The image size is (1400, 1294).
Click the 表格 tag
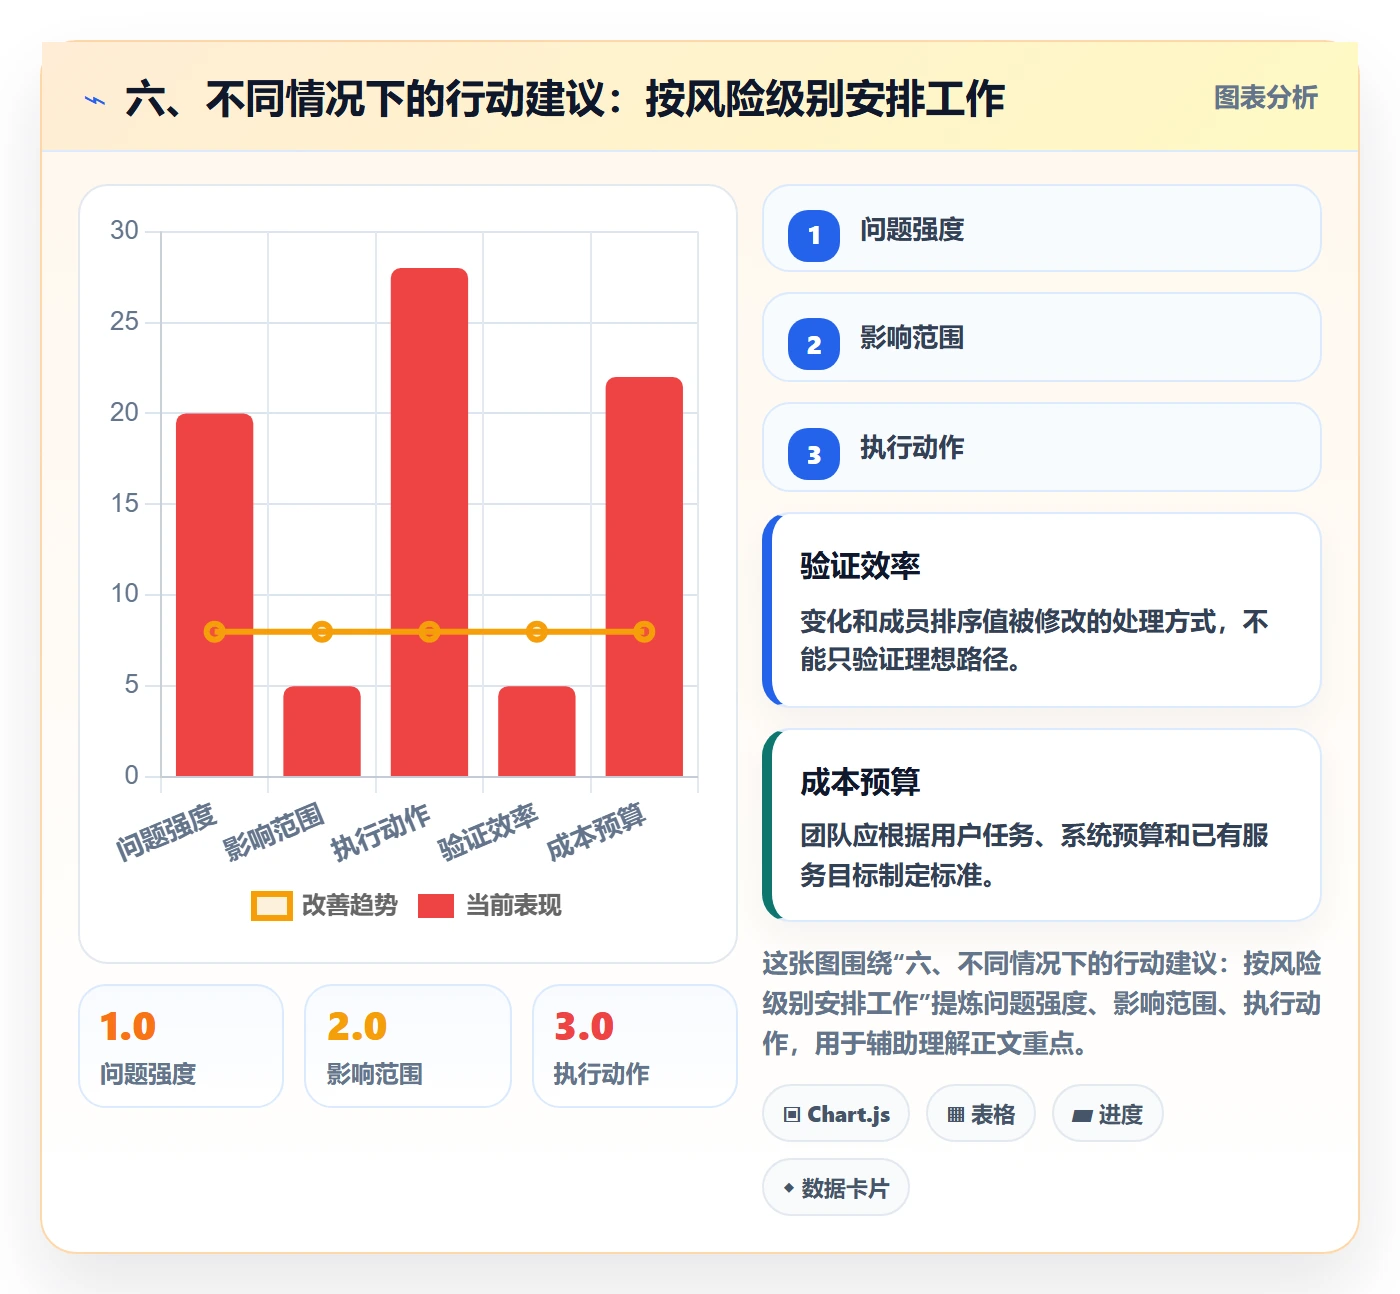coord(980,1113)
